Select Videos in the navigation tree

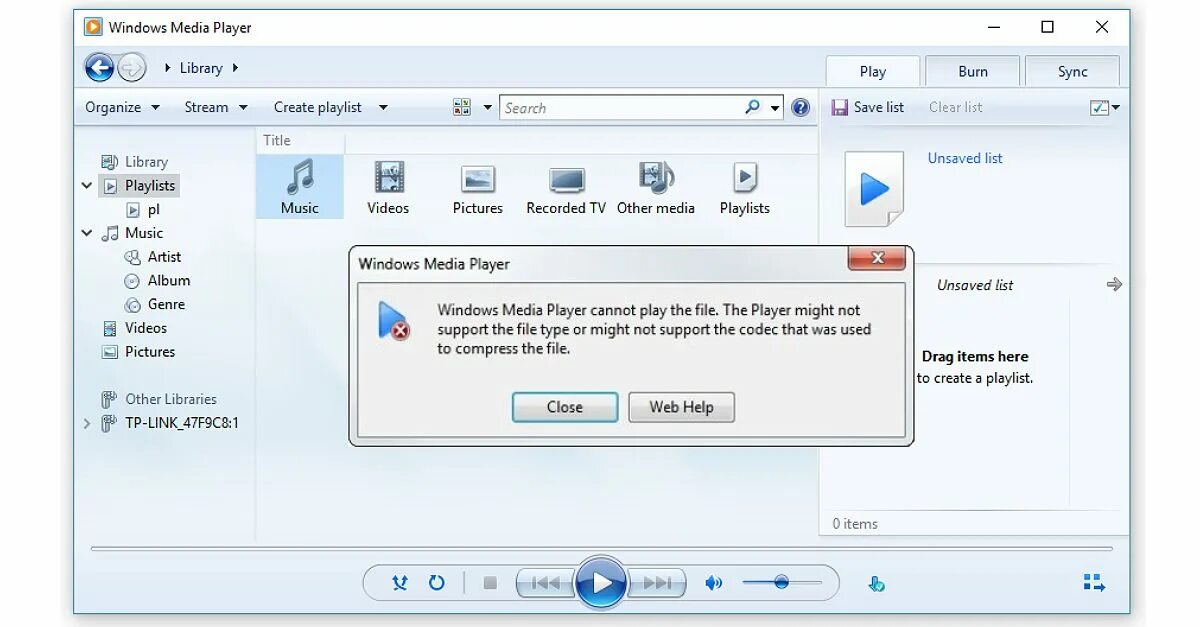click(x=134, y=328)
